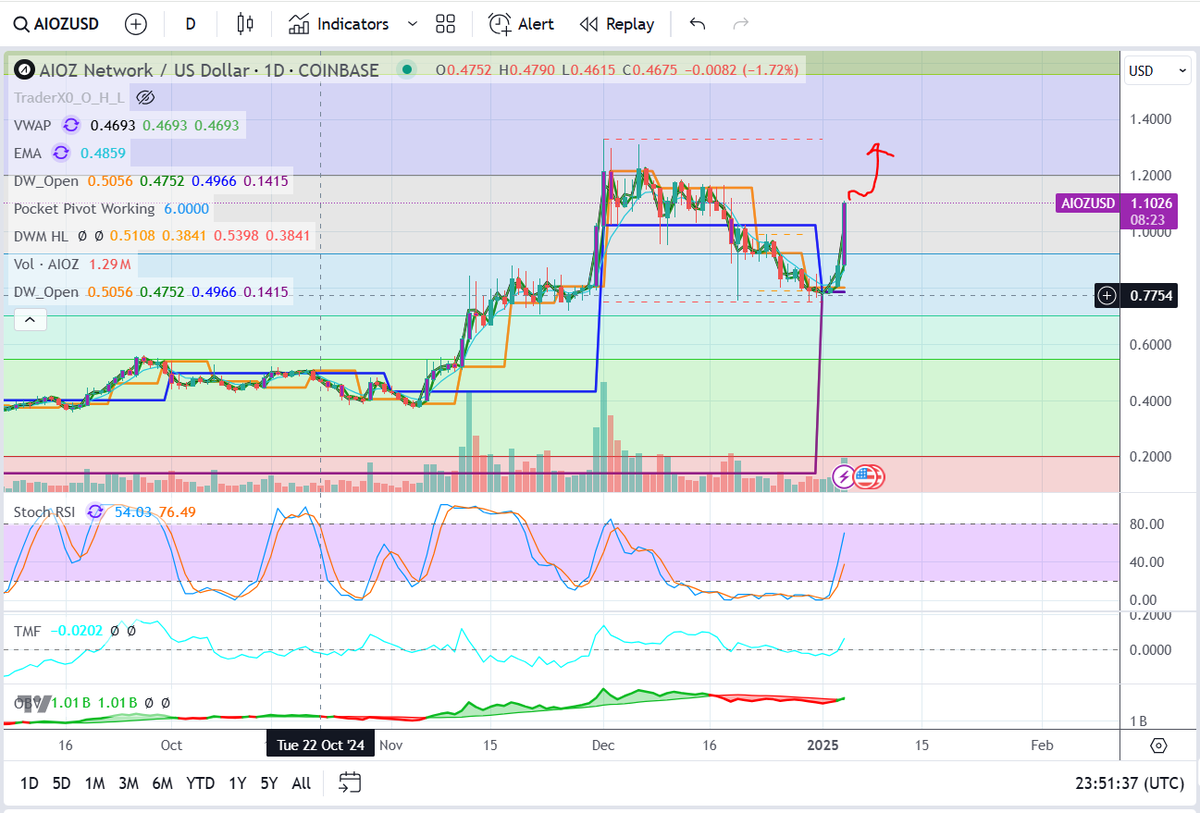Redo the last chart action
This screenshot has height=813, width=1200.
coord(741,24)
